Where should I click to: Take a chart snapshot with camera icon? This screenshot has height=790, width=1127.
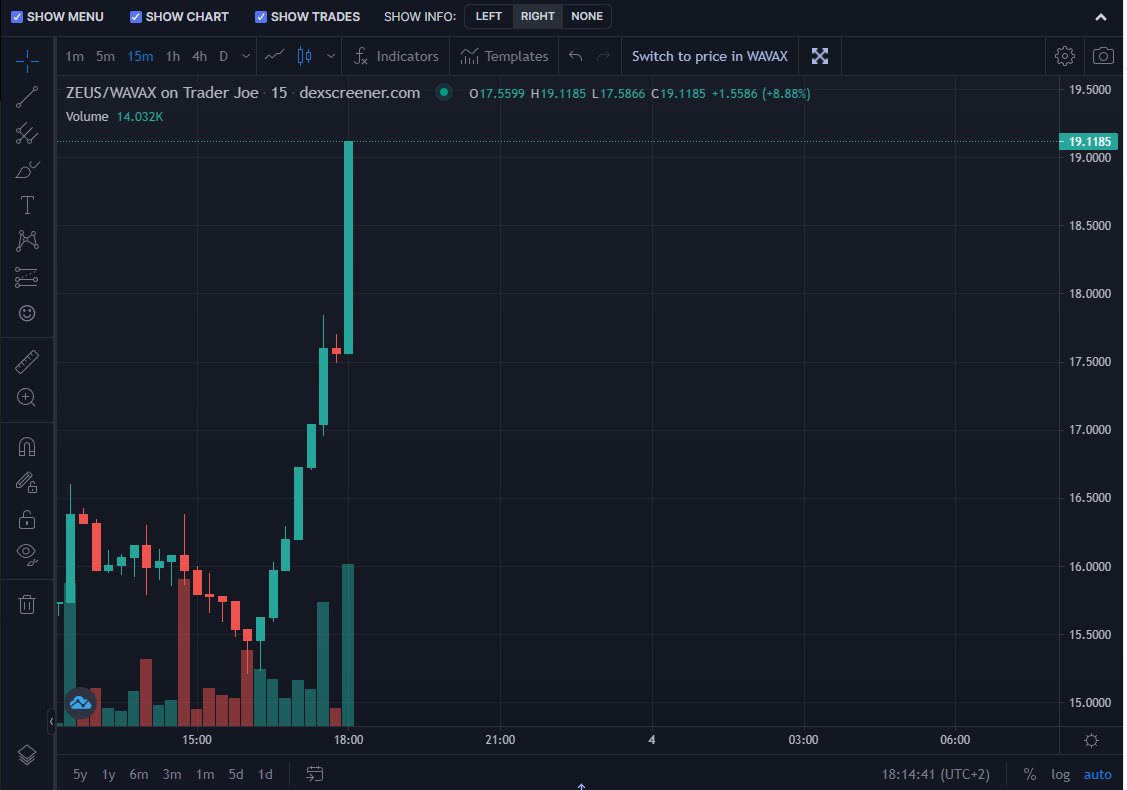tap(1103, 56)
